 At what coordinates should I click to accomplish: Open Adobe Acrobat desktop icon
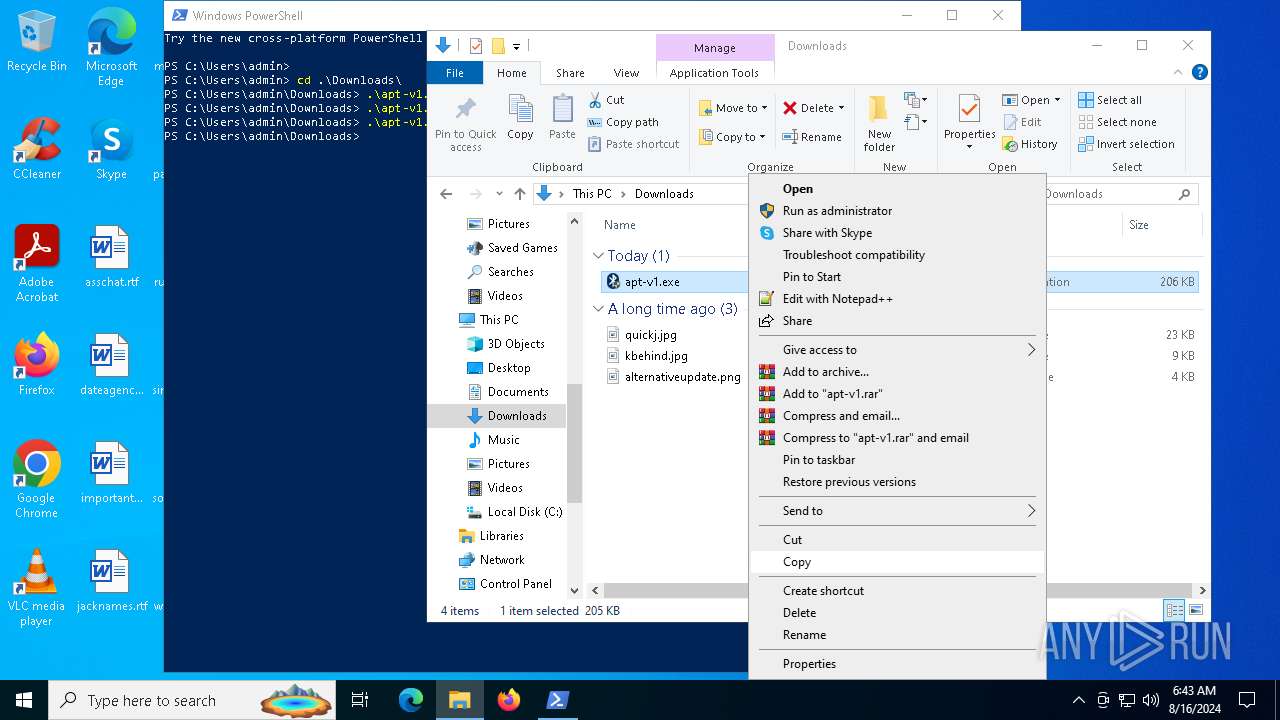pyautogui.click(x=36, y=264)
